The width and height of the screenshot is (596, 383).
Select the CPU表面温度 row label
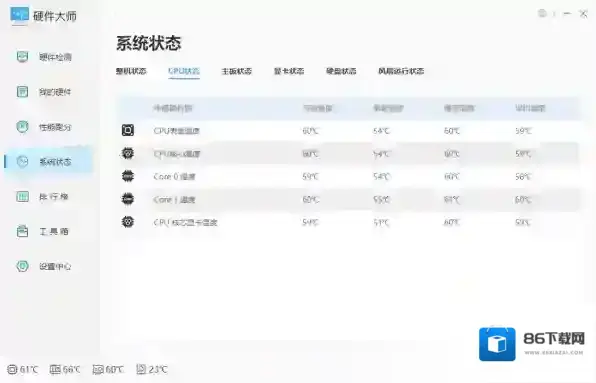[x=176, y=131]
